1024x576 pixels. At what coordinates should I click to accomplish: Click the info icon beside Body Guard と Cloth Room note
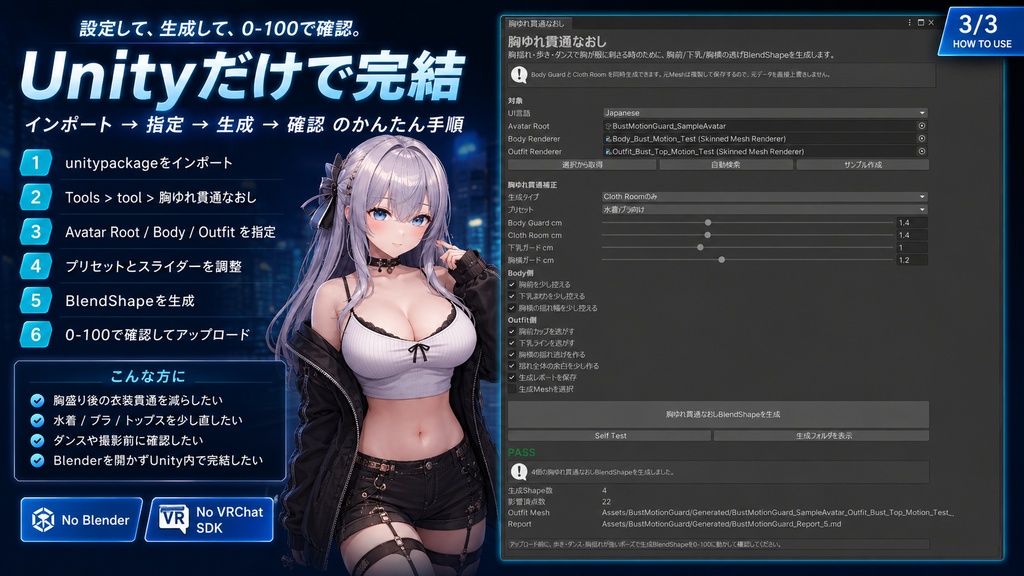tap(519, 74)
